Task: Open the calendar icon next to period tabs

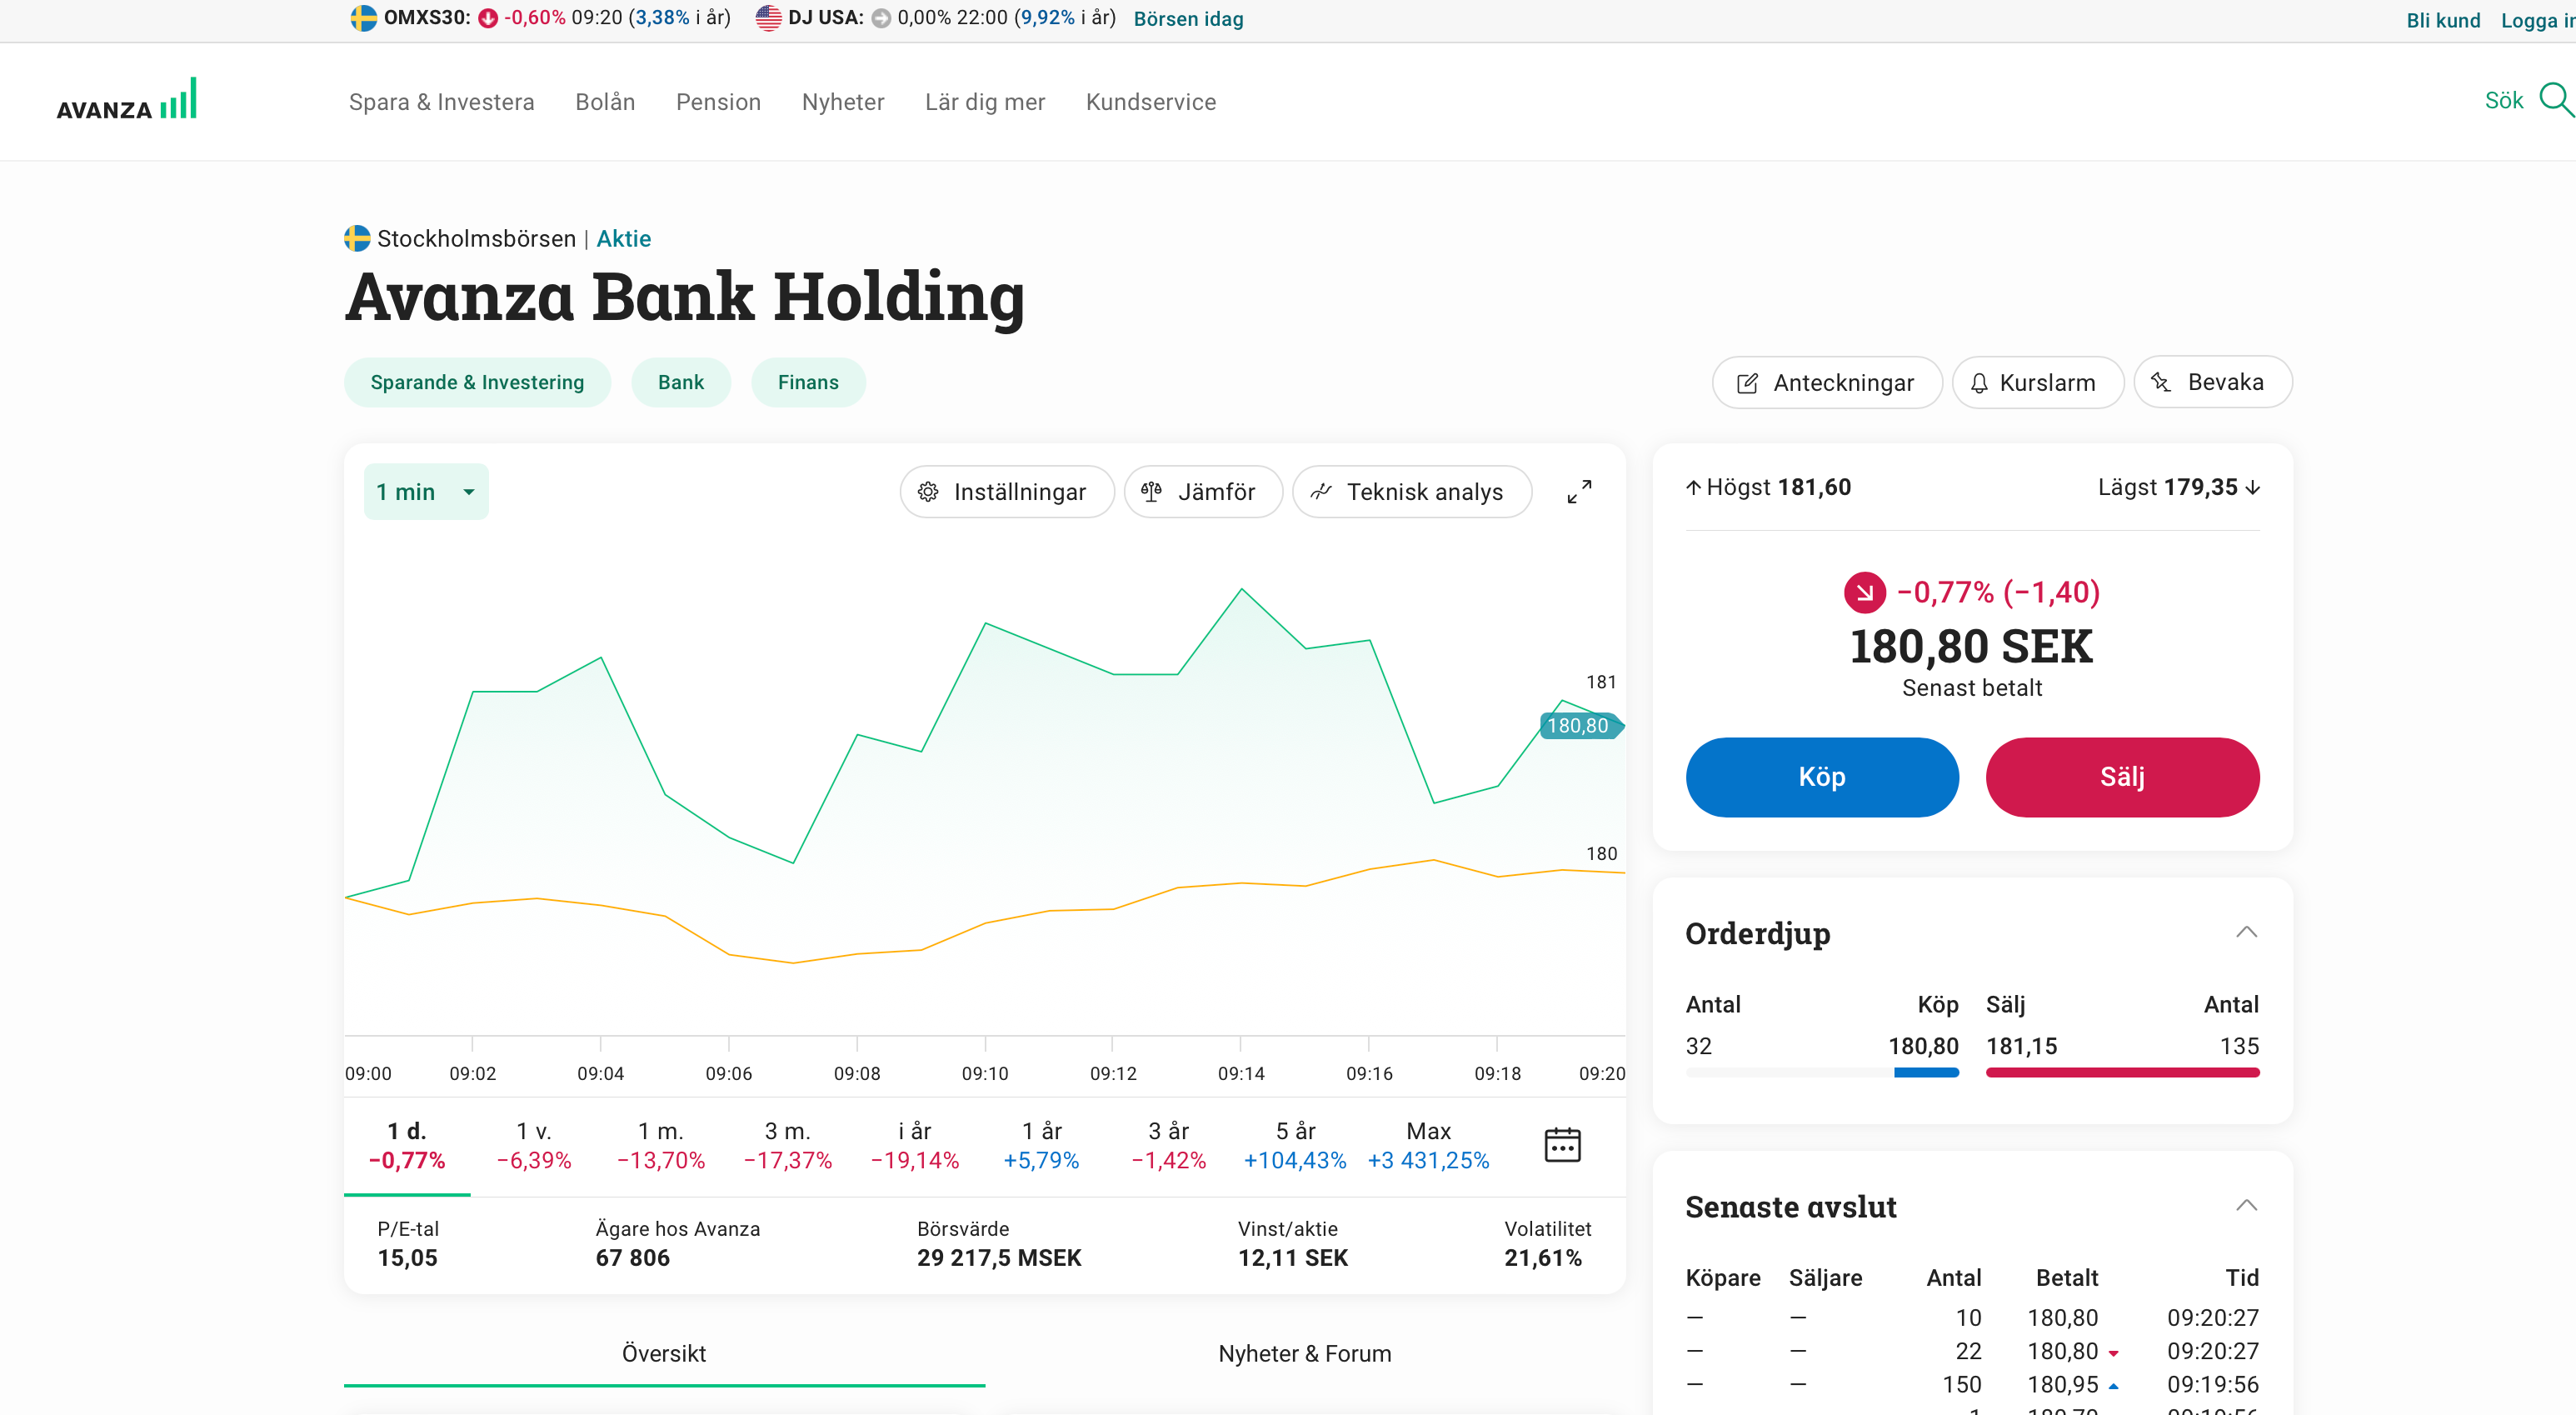Action: click(x=1562, y=1144)
